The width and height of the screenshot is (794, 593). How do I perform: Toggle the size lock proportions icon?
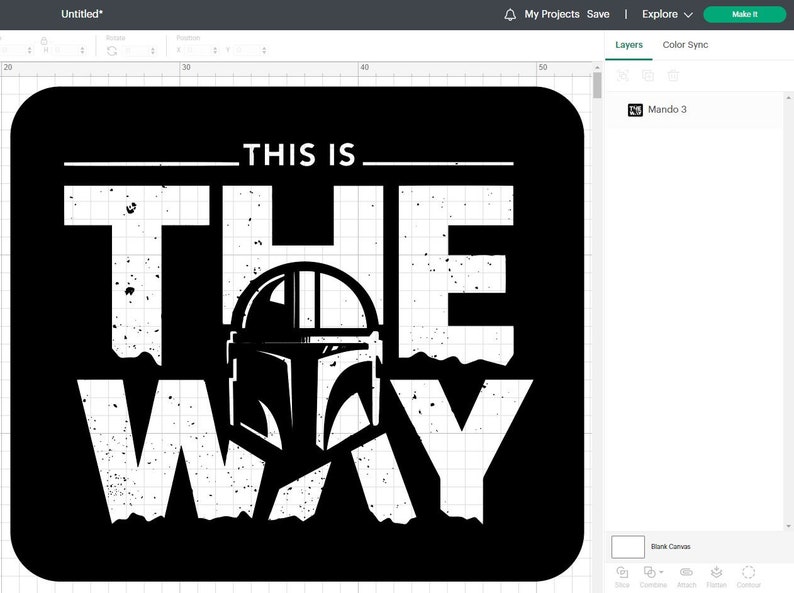44,41
